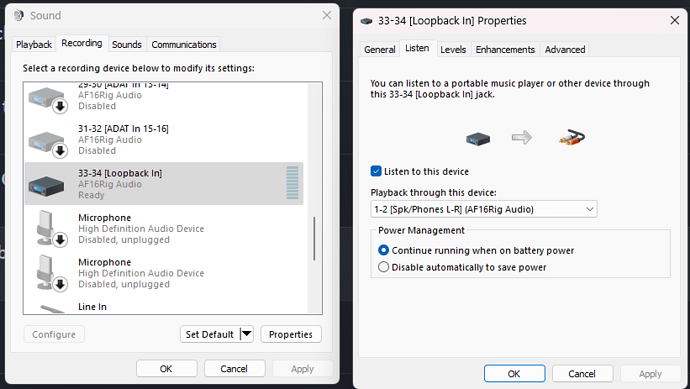Click the RCA cable output icon
The image size is (690, 389).
572,138
